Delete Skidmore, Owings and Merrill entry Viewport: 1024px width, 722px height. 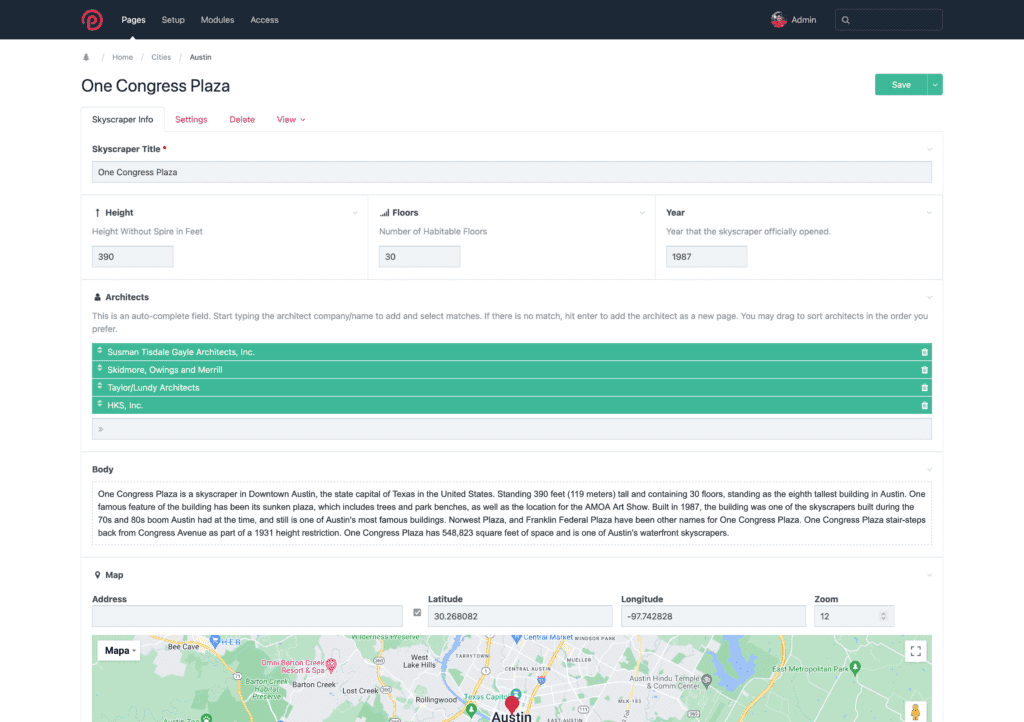(x=924, y=370)
